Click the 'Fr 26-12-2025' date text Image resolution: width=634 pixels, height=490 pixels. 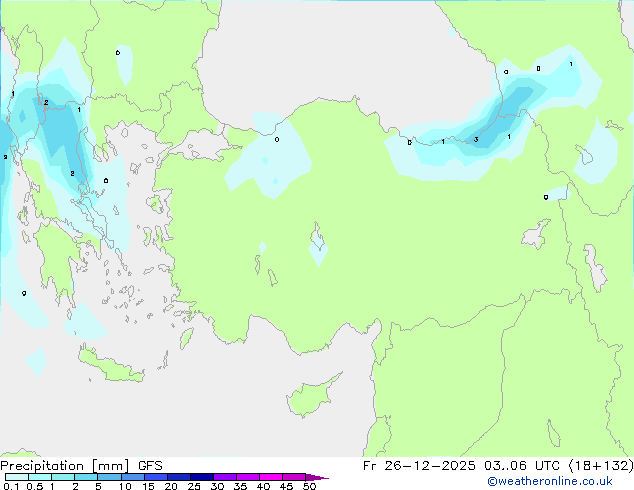pos(419,466)
